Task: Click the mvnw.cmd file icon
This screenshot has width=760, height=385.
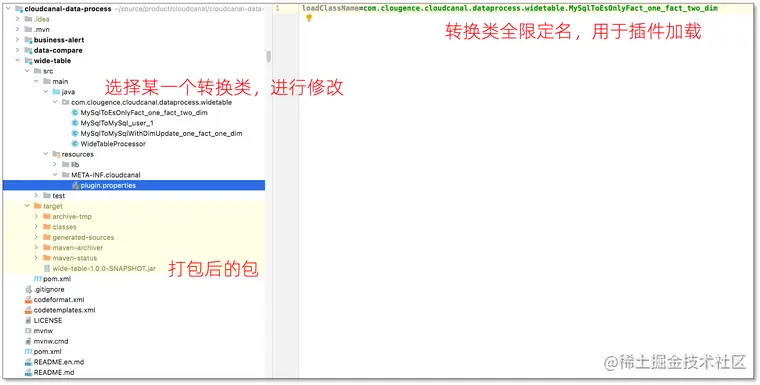Action: (x=28, y=341)
